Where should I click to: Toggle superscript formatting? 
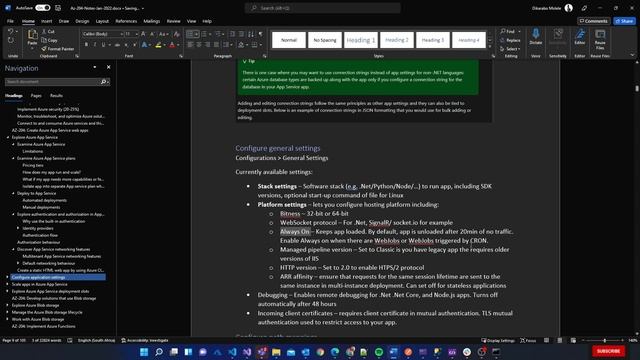point(135,44)
